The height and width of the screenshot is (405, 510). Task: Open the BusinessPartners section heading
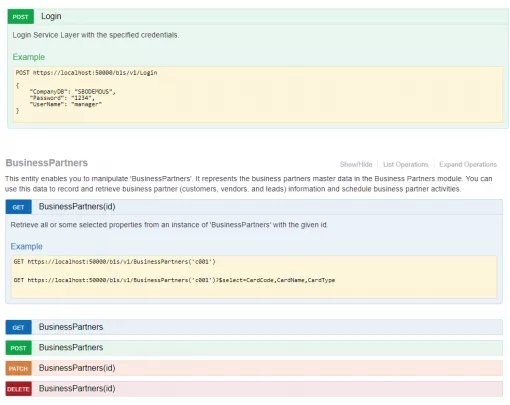[47, 163]
